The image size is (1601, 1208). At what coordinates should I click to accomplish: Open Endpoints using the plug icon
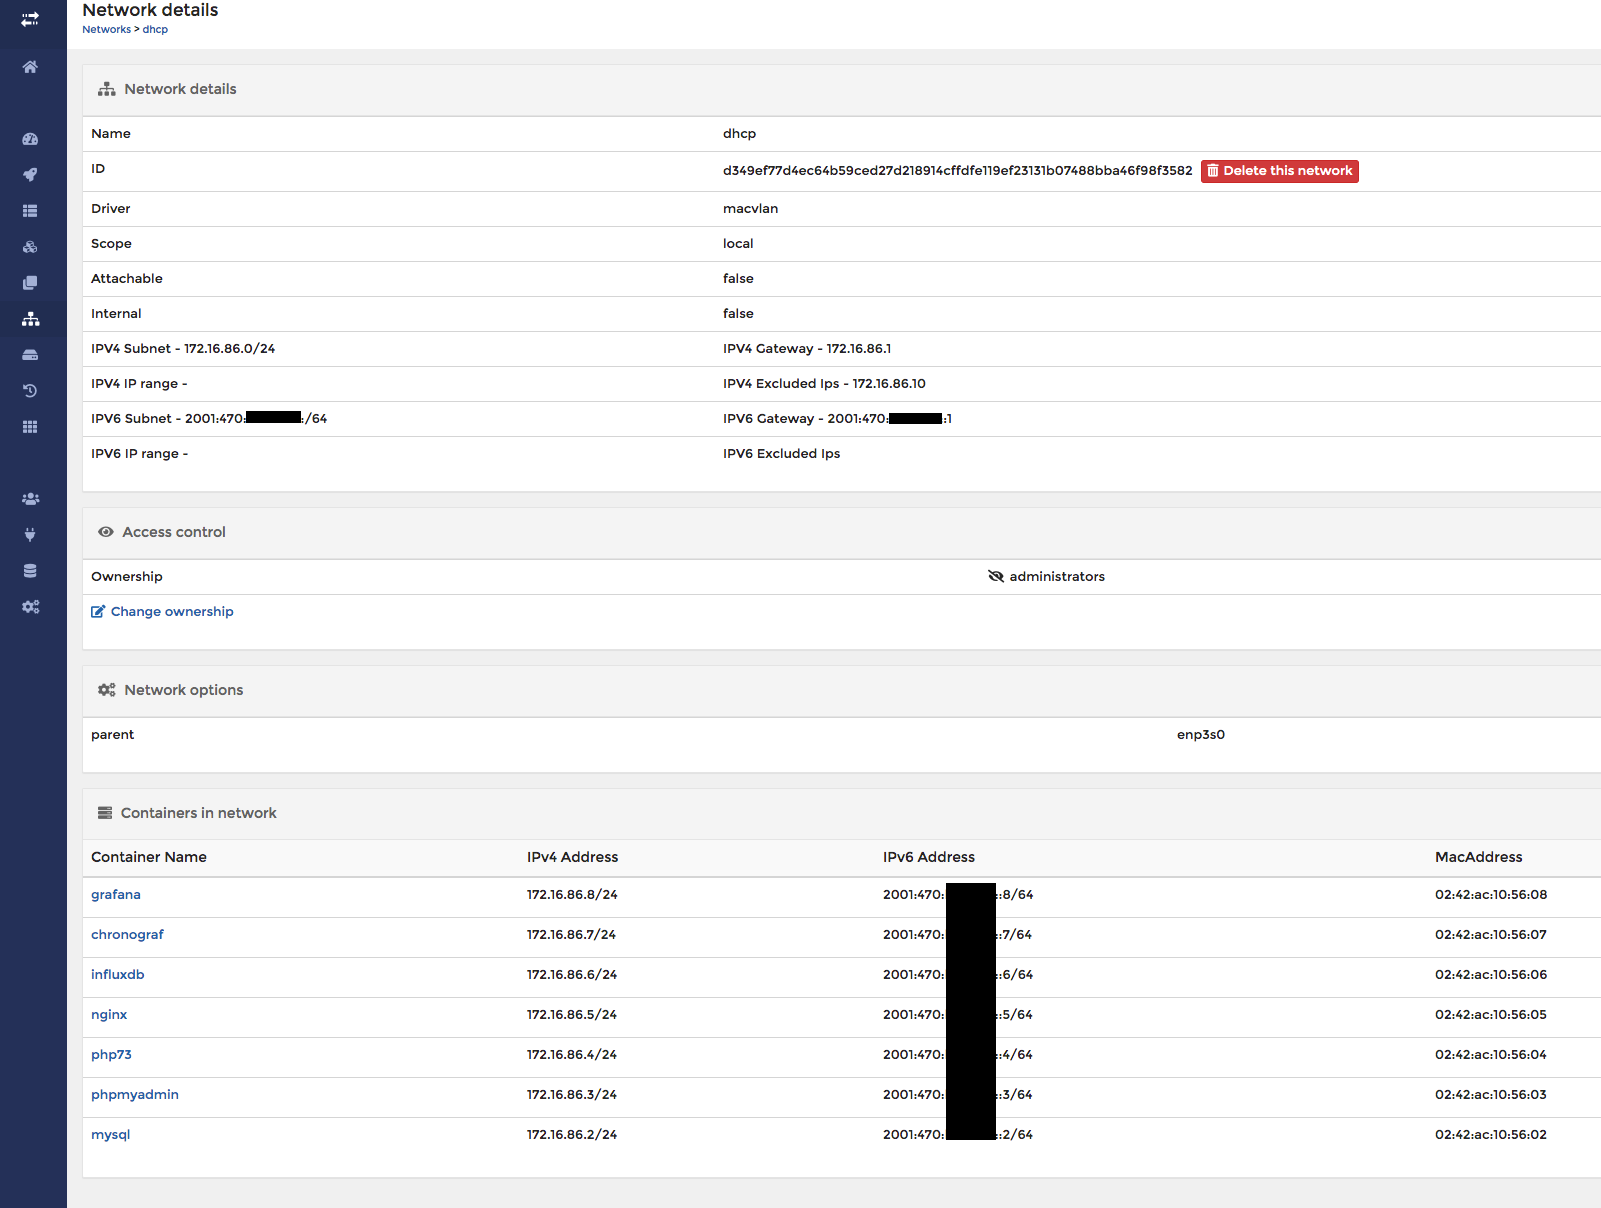[30, 534]
